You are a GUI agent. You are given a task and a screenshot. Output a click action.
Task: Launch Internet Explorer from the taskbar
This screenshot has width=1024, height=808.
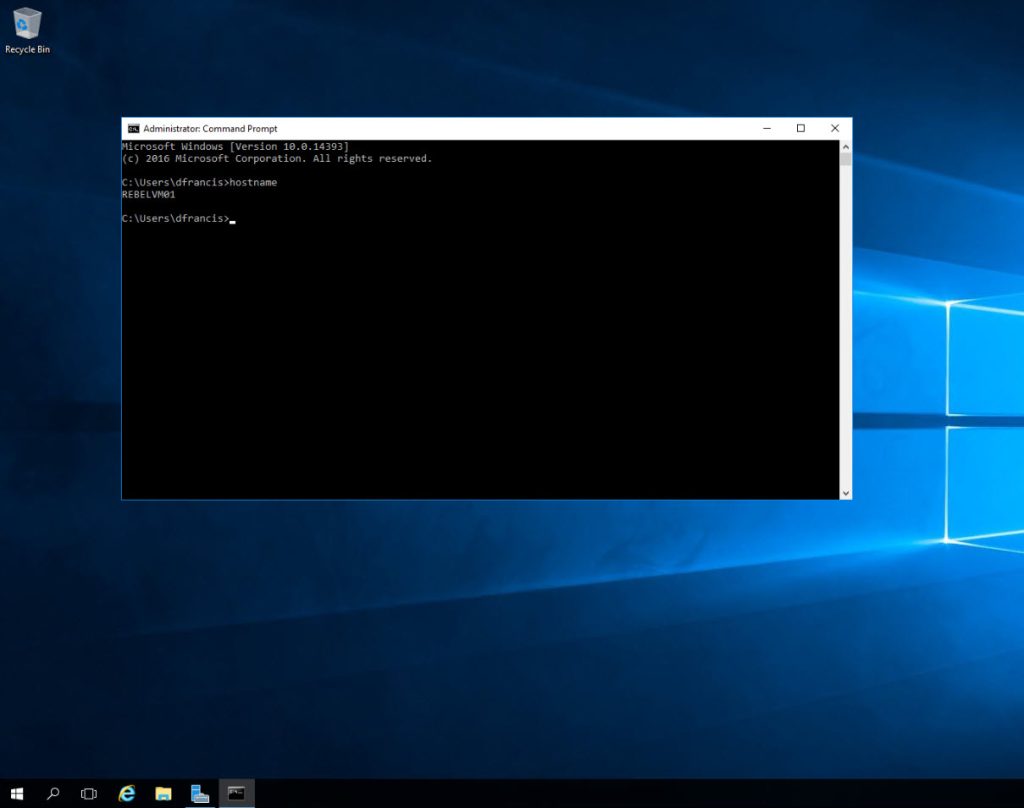[x=127, y=793]
